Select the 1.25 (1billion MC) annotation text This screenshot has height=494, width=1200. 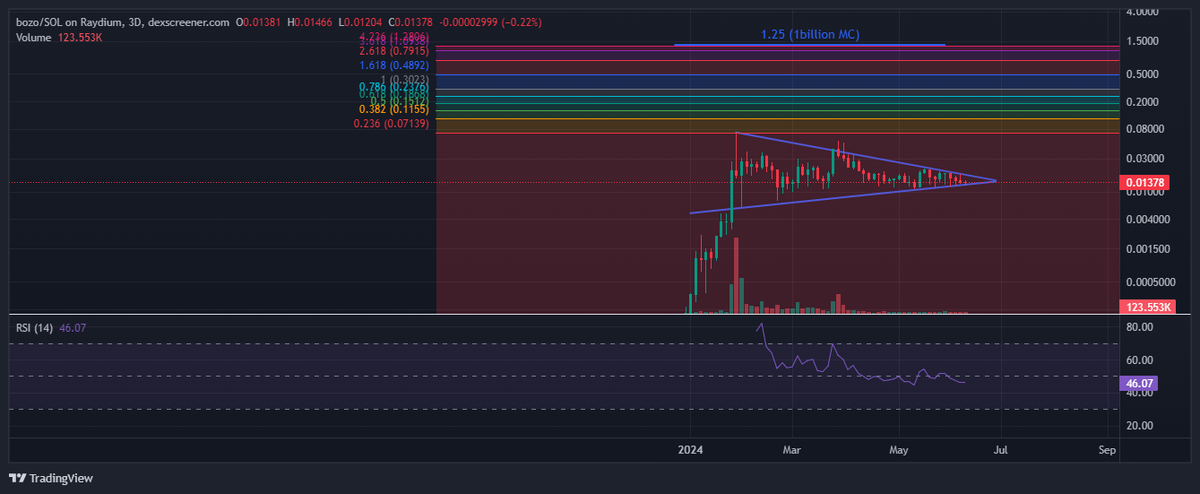pos(810,35)
